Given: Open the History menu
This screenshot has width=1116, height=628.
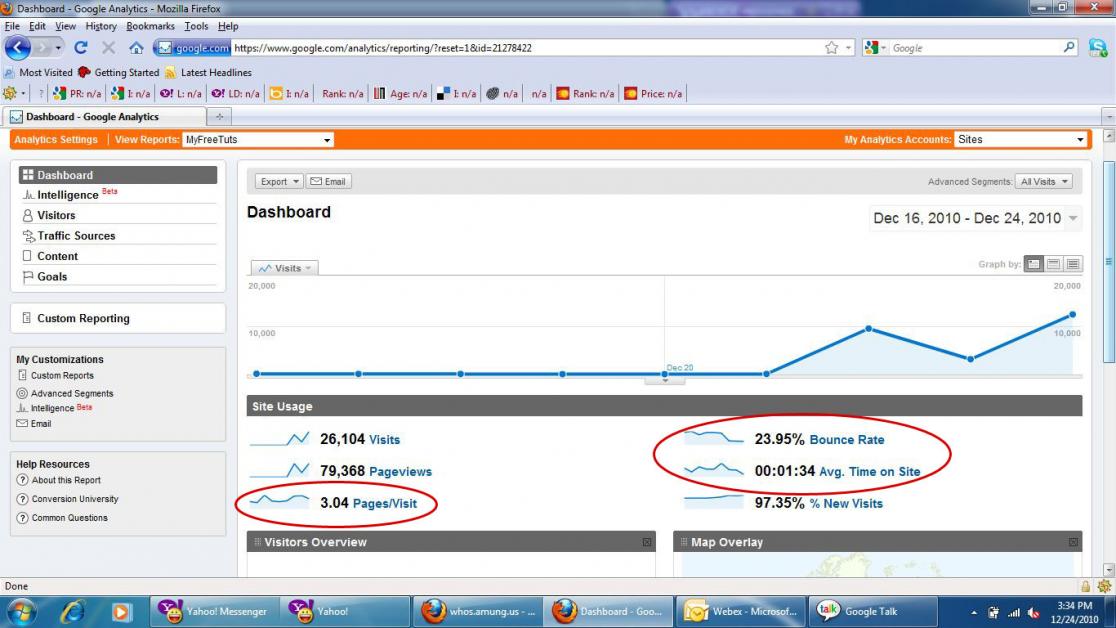Looking at the screenshot, I should (x=101, y=26).
